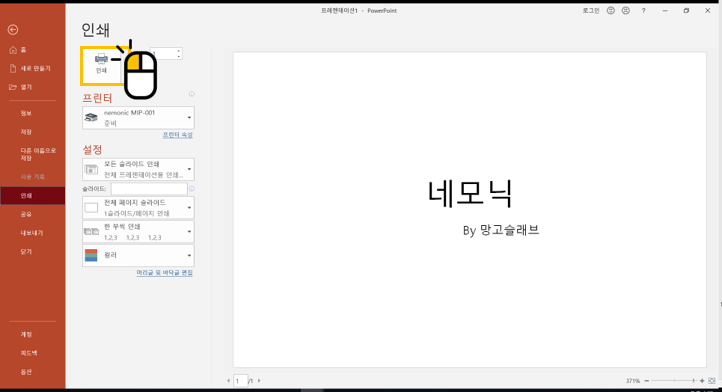Open the 내보내기 page
Image resolution: width=722 pixels, height=392 pixels.
click(32, 233)
